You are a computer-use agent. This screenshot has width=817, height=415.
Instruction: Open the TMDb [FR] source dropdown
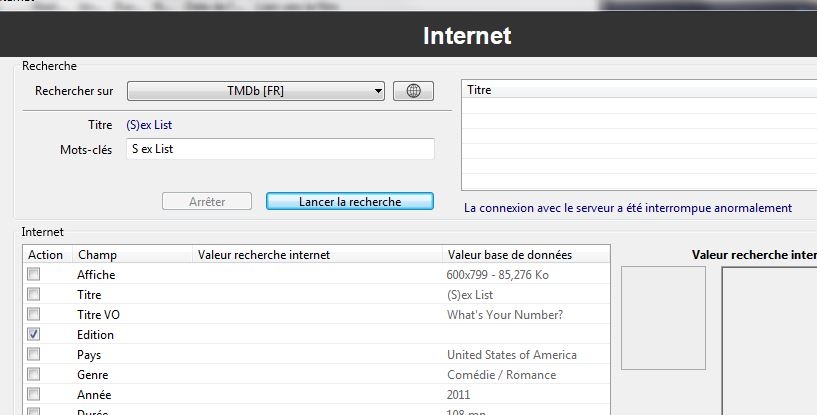[256, 91]
